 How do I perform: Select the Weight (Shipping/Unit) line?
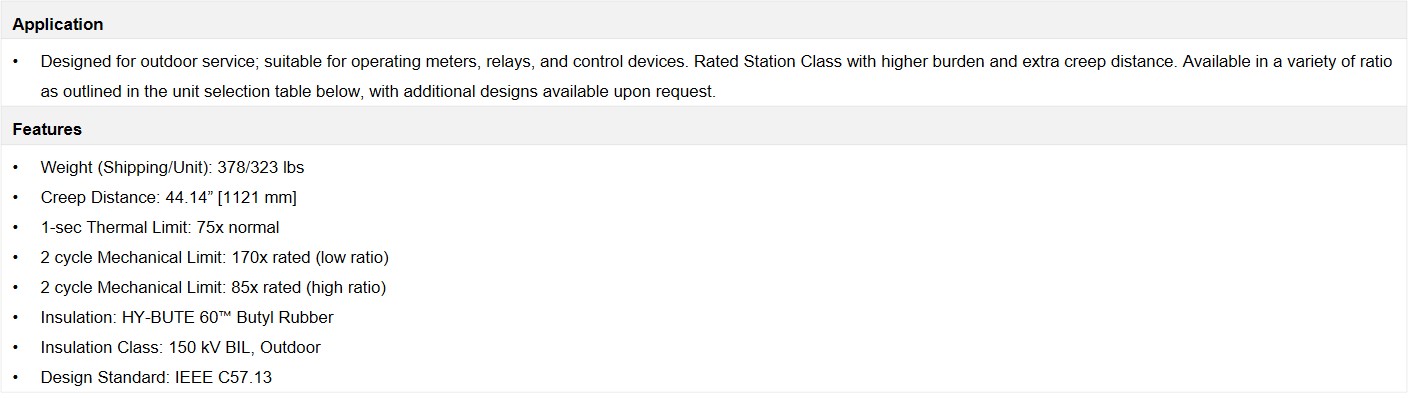tap(172, 167)
